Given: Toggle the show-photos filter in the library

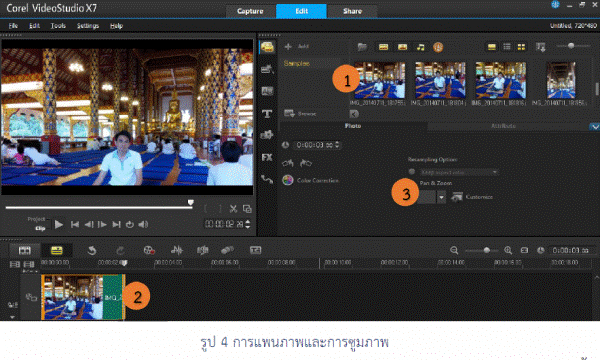Looking at the screenshot, I should click(x=402, y=47).
